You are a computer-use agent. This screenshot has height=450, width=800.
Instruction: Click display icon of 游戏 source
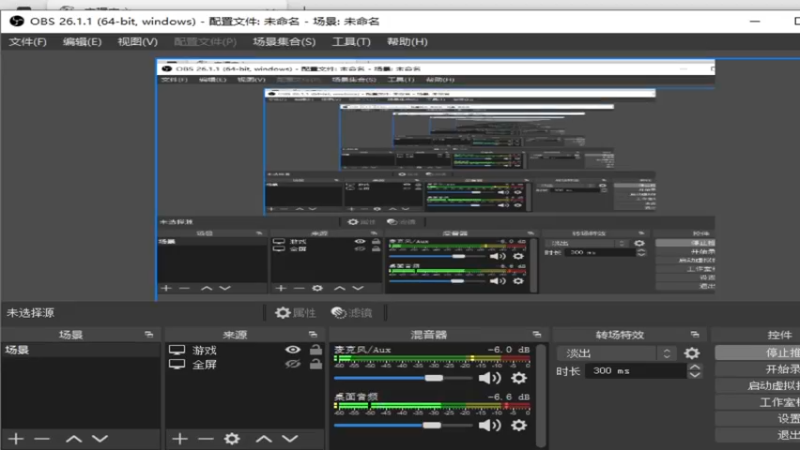tap(177, 350)
